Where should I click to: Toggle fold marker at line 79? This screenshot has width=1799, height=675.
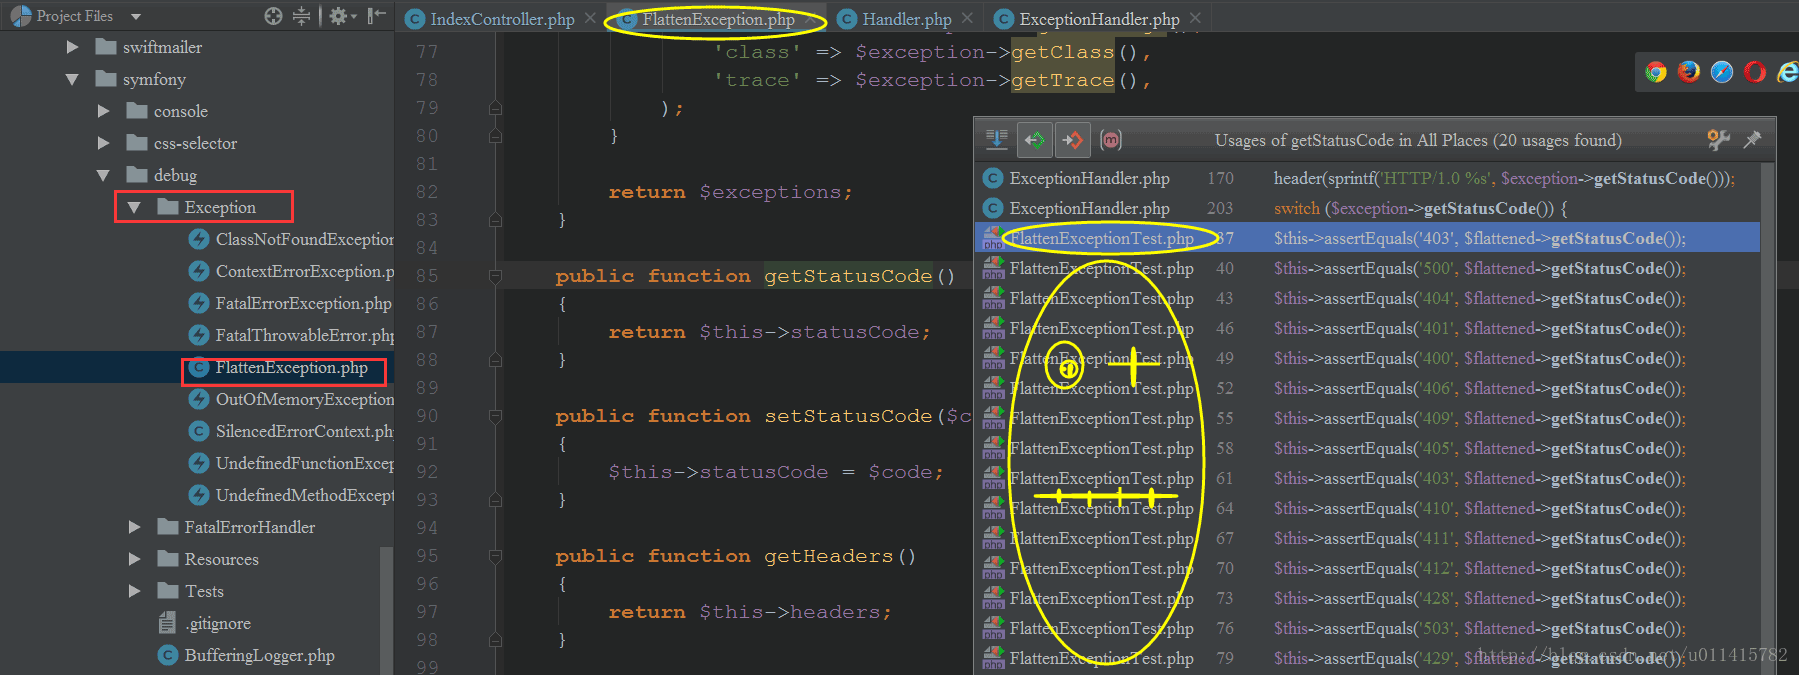tap(495, 108)
